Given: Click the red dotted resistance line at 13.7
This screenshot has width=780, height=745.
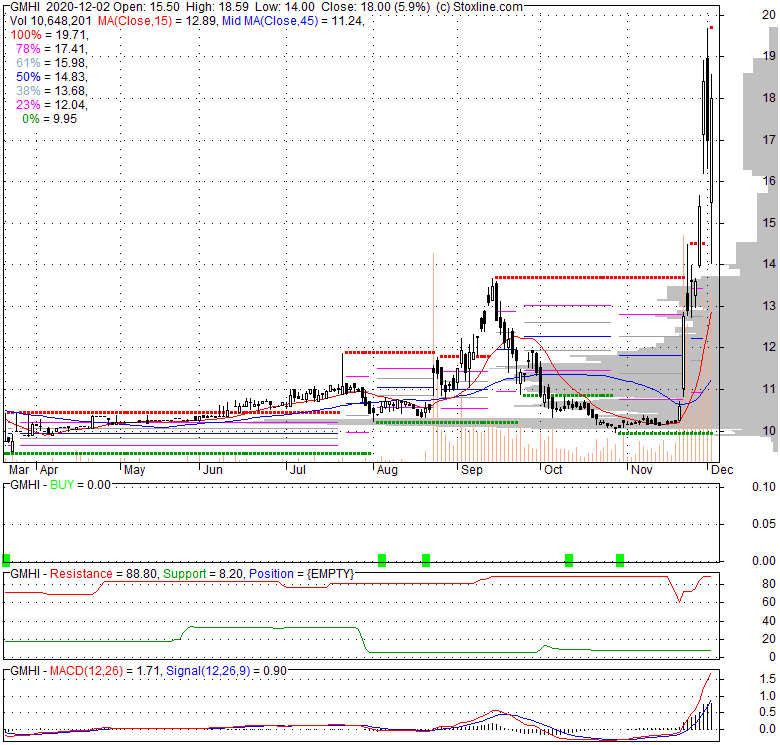Looking at the screenshot, I should point(589,278).
